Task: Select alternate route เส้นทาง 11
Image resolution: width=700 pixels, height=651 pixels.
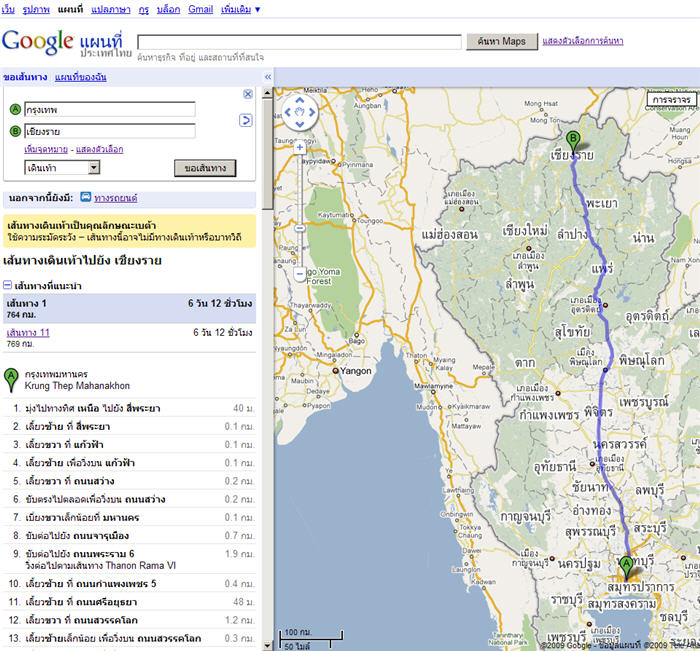Action: [x=28, y=332]
